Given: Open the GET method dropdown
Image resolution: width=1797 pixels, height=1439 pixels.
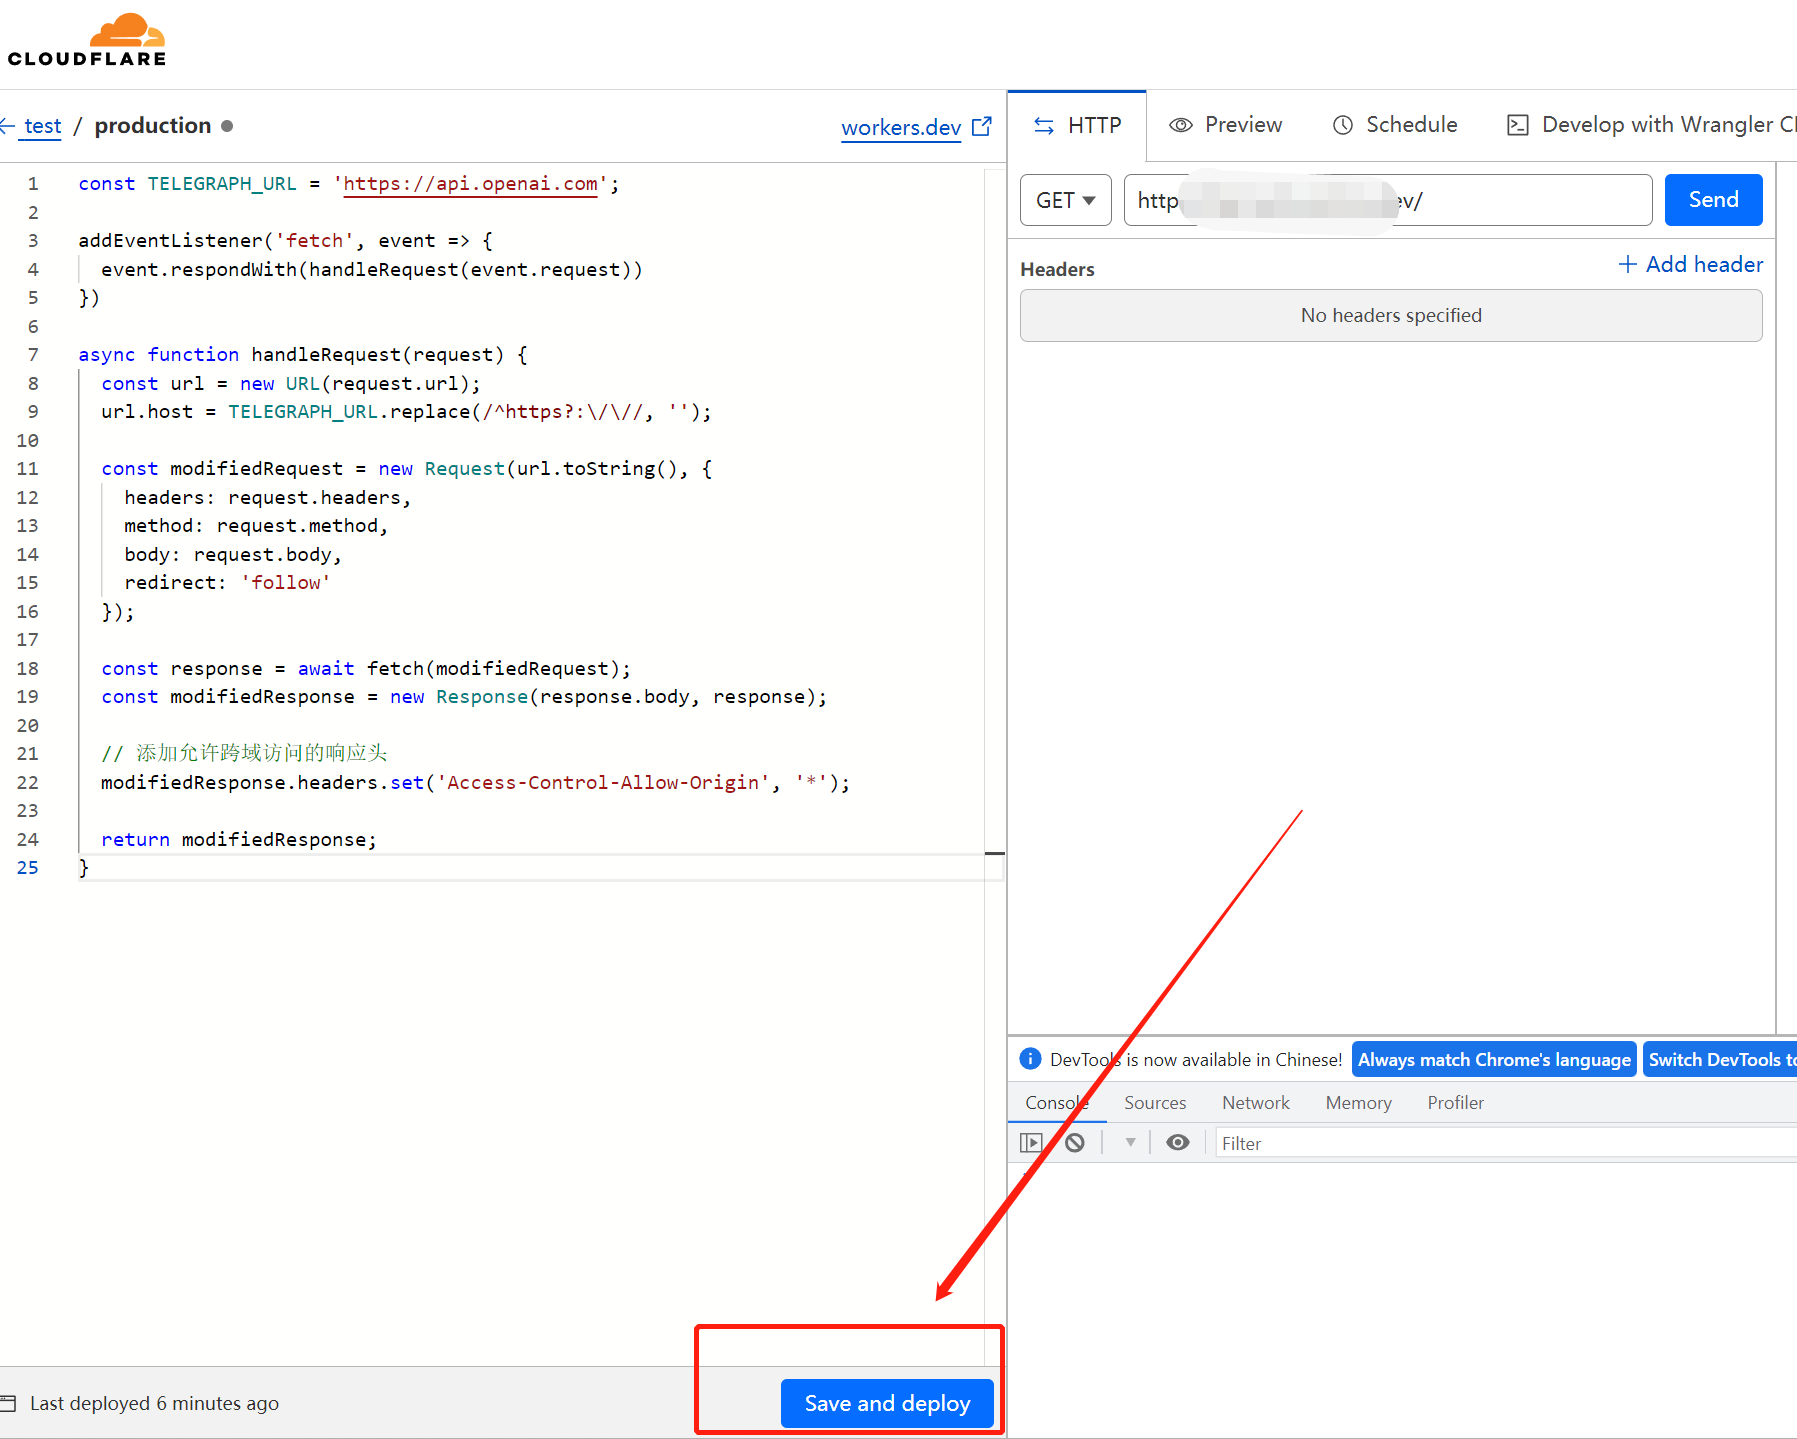Looking at the screenshot, I should (1066, 200).
